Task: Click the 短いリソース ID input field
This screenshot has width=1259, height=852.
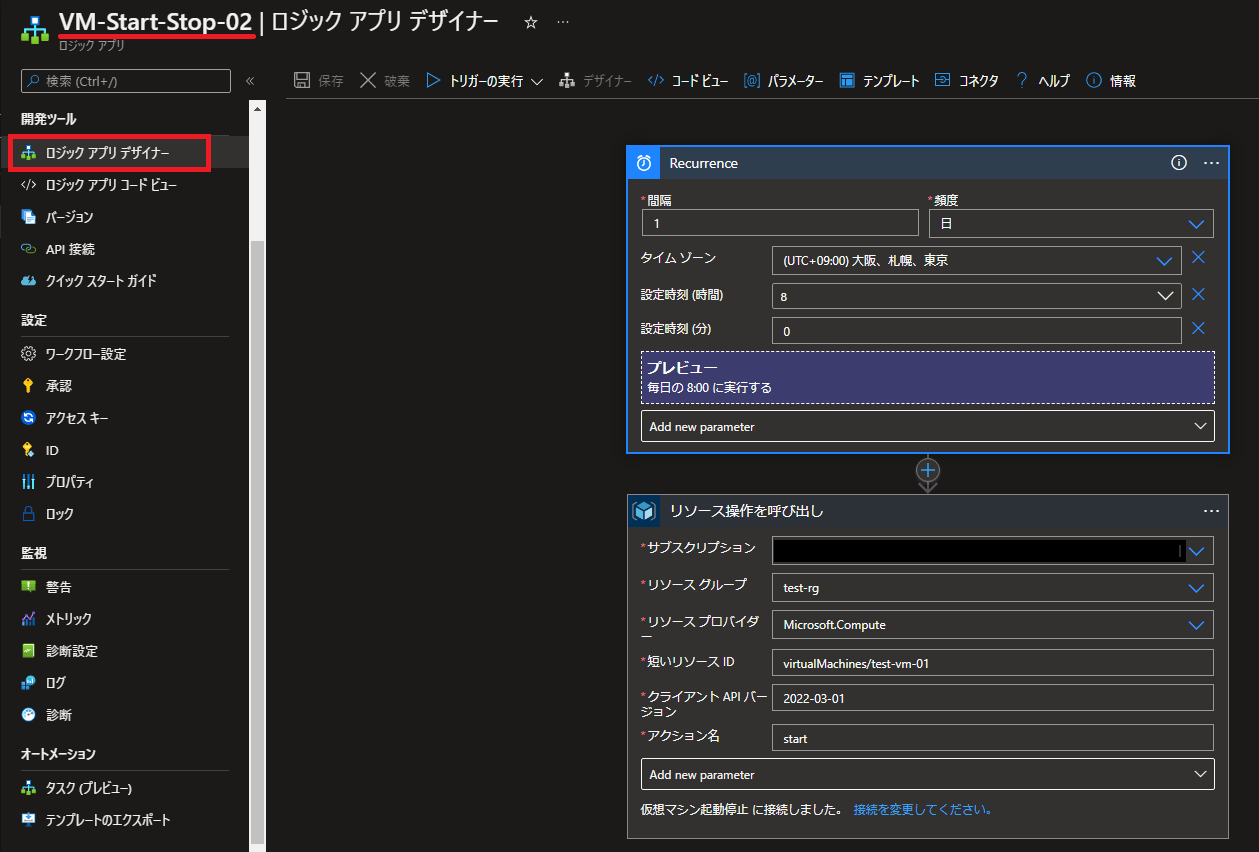Action: (x=993, y=663)
